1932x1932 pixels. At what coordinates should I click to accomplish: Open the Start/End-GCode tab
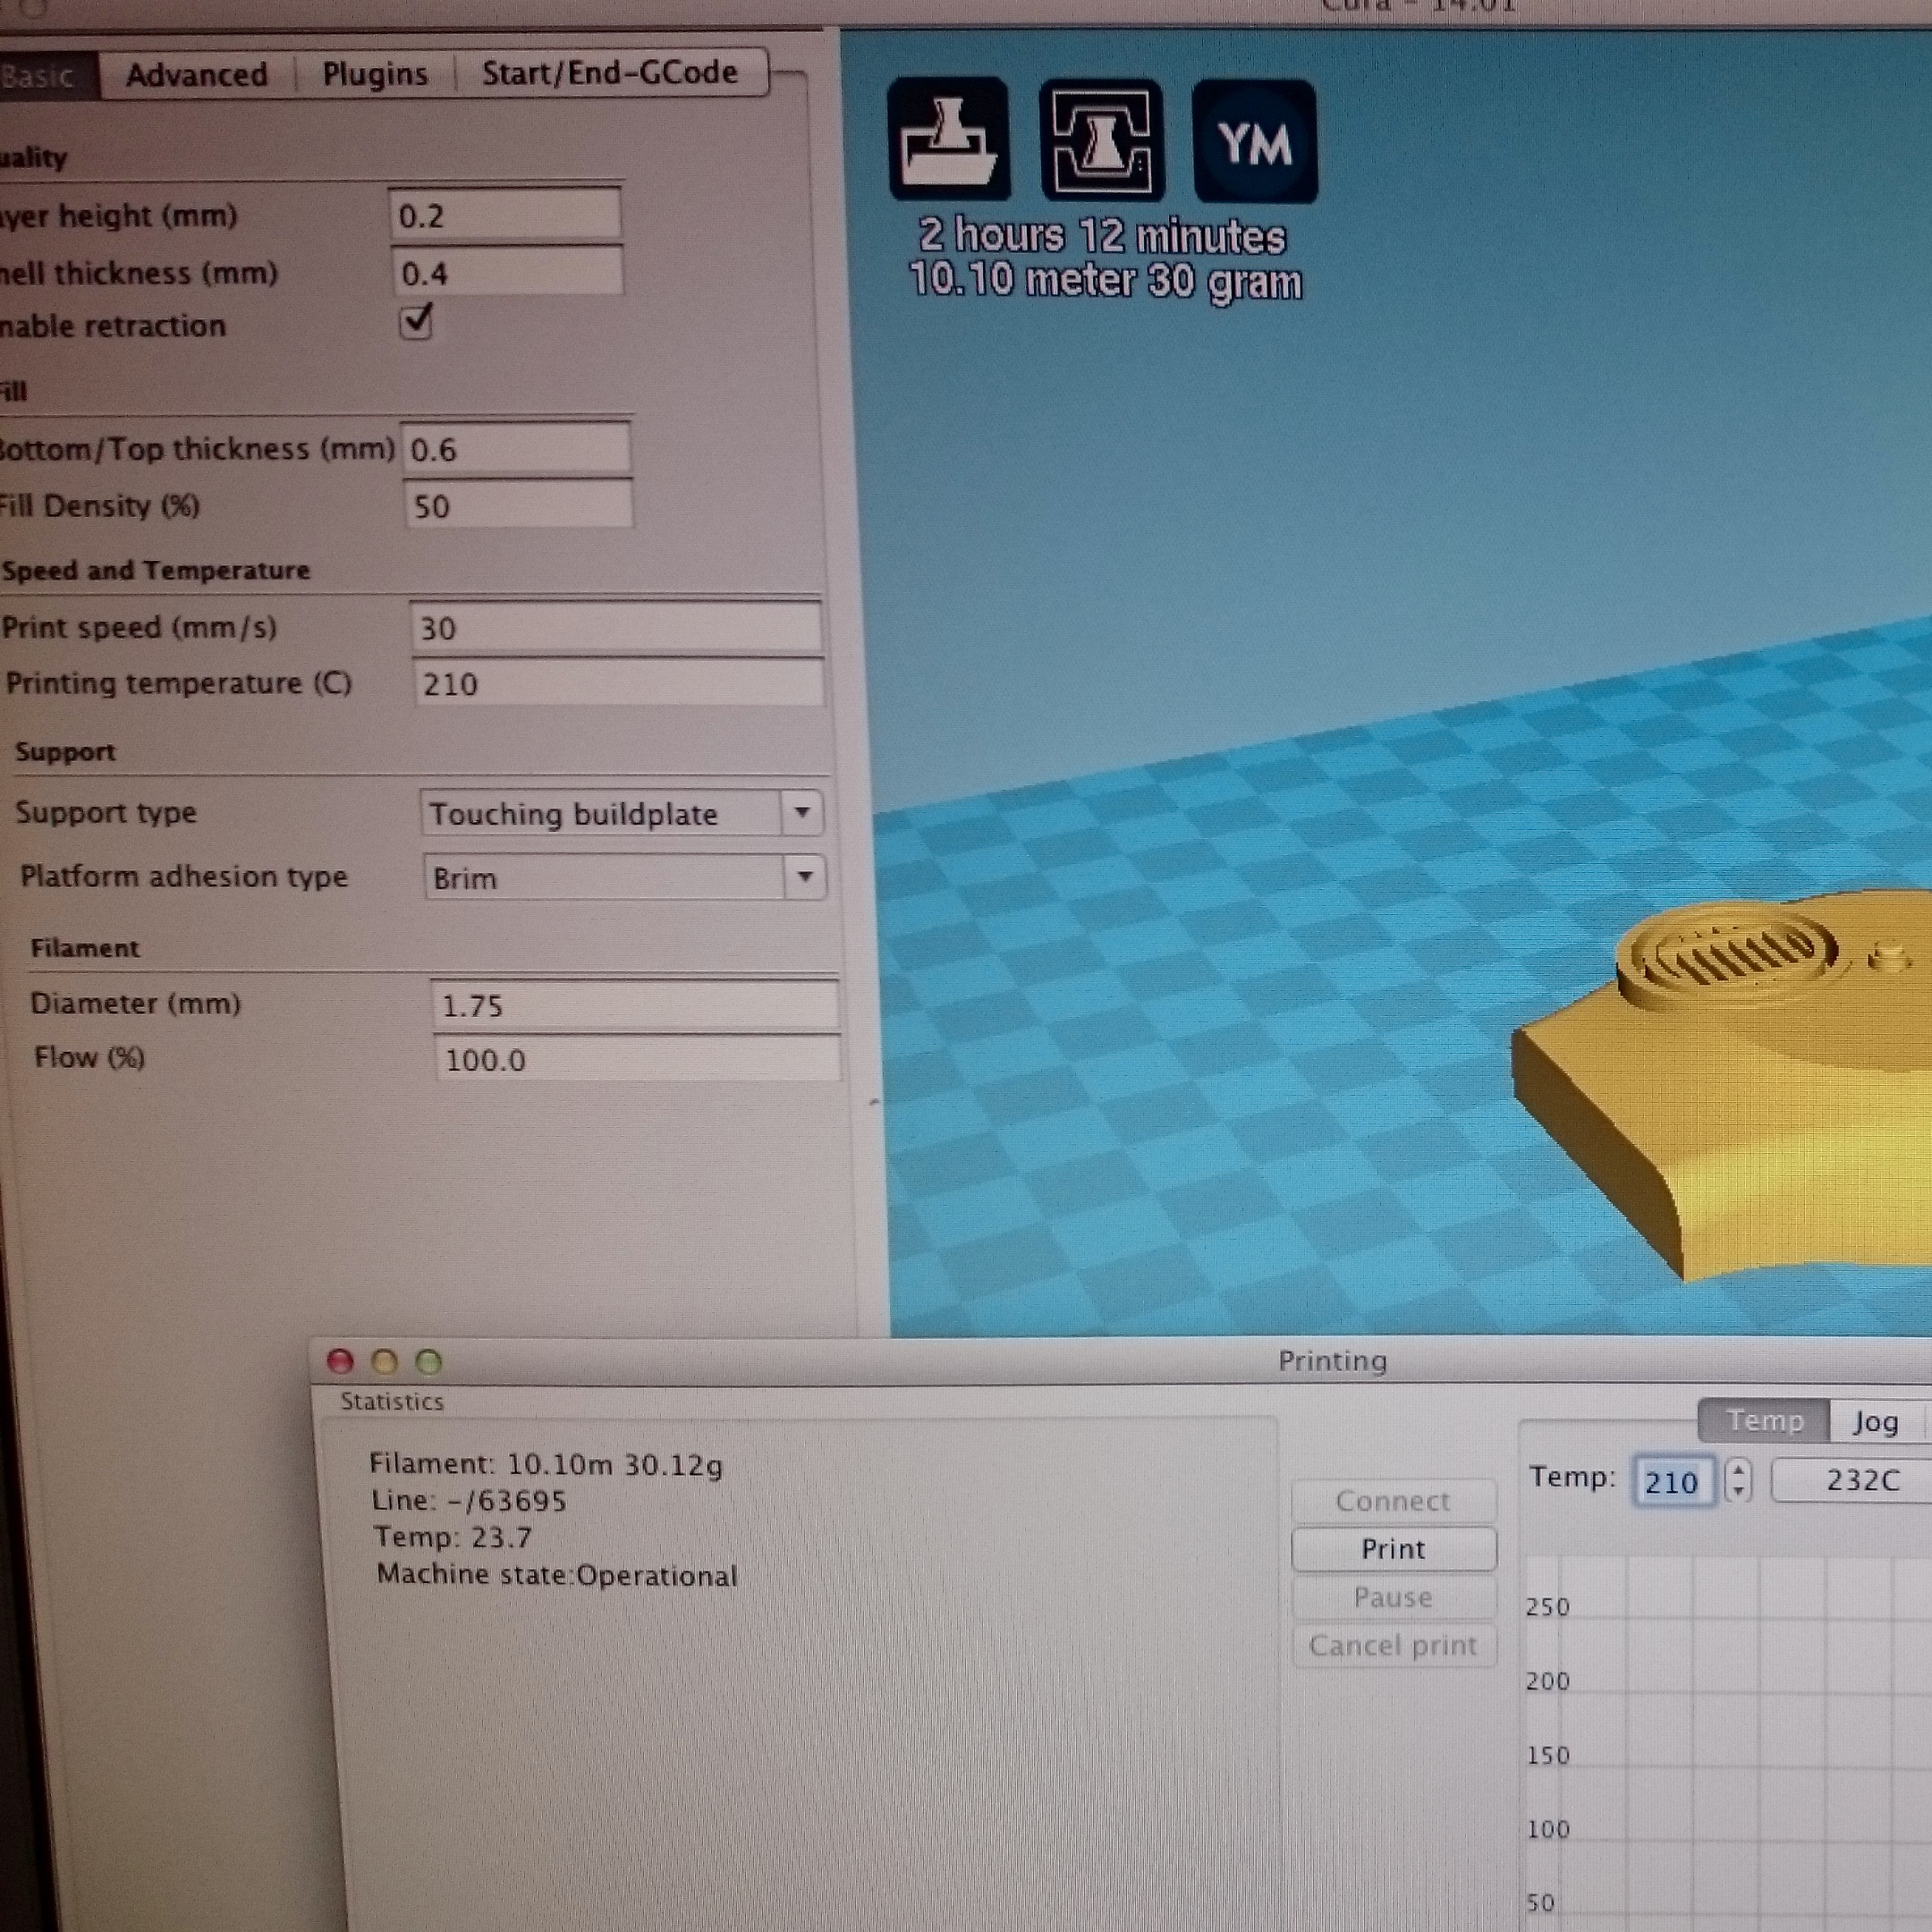[609, 72]
